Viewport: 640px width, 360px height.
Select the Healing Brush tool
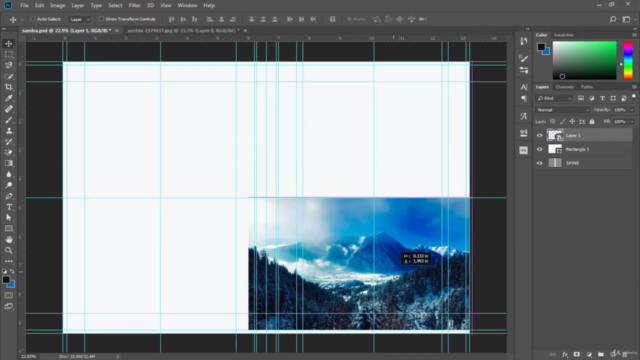(x=9, y=109)
